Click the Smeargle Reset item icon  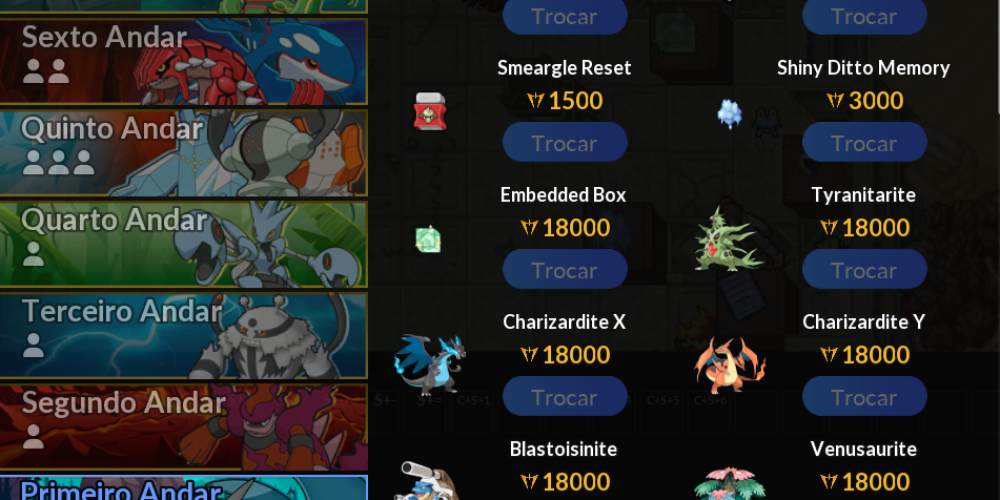tap(430, 111)
